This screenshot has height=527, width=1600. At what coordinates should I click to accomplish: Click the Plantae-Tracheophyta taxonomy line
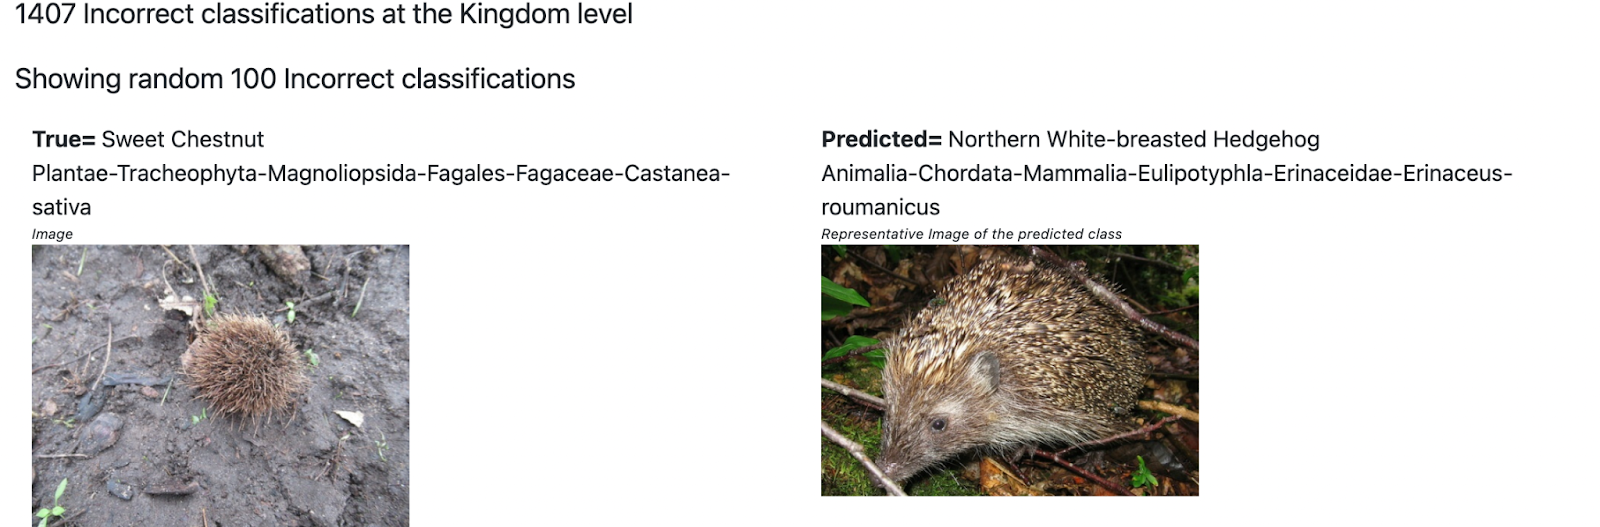pos(381,174)
